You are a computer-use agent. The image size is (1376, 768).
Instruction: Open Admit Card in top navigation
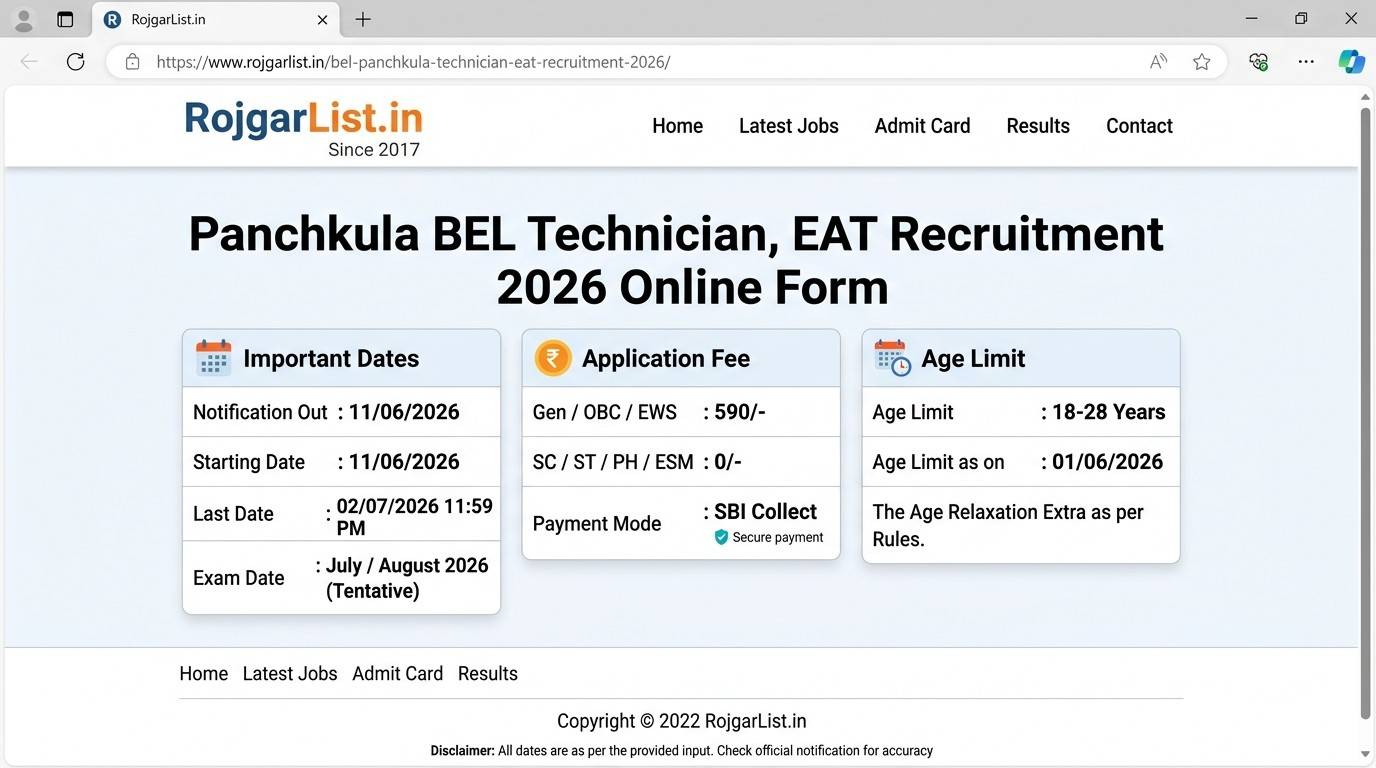[922, 126]
